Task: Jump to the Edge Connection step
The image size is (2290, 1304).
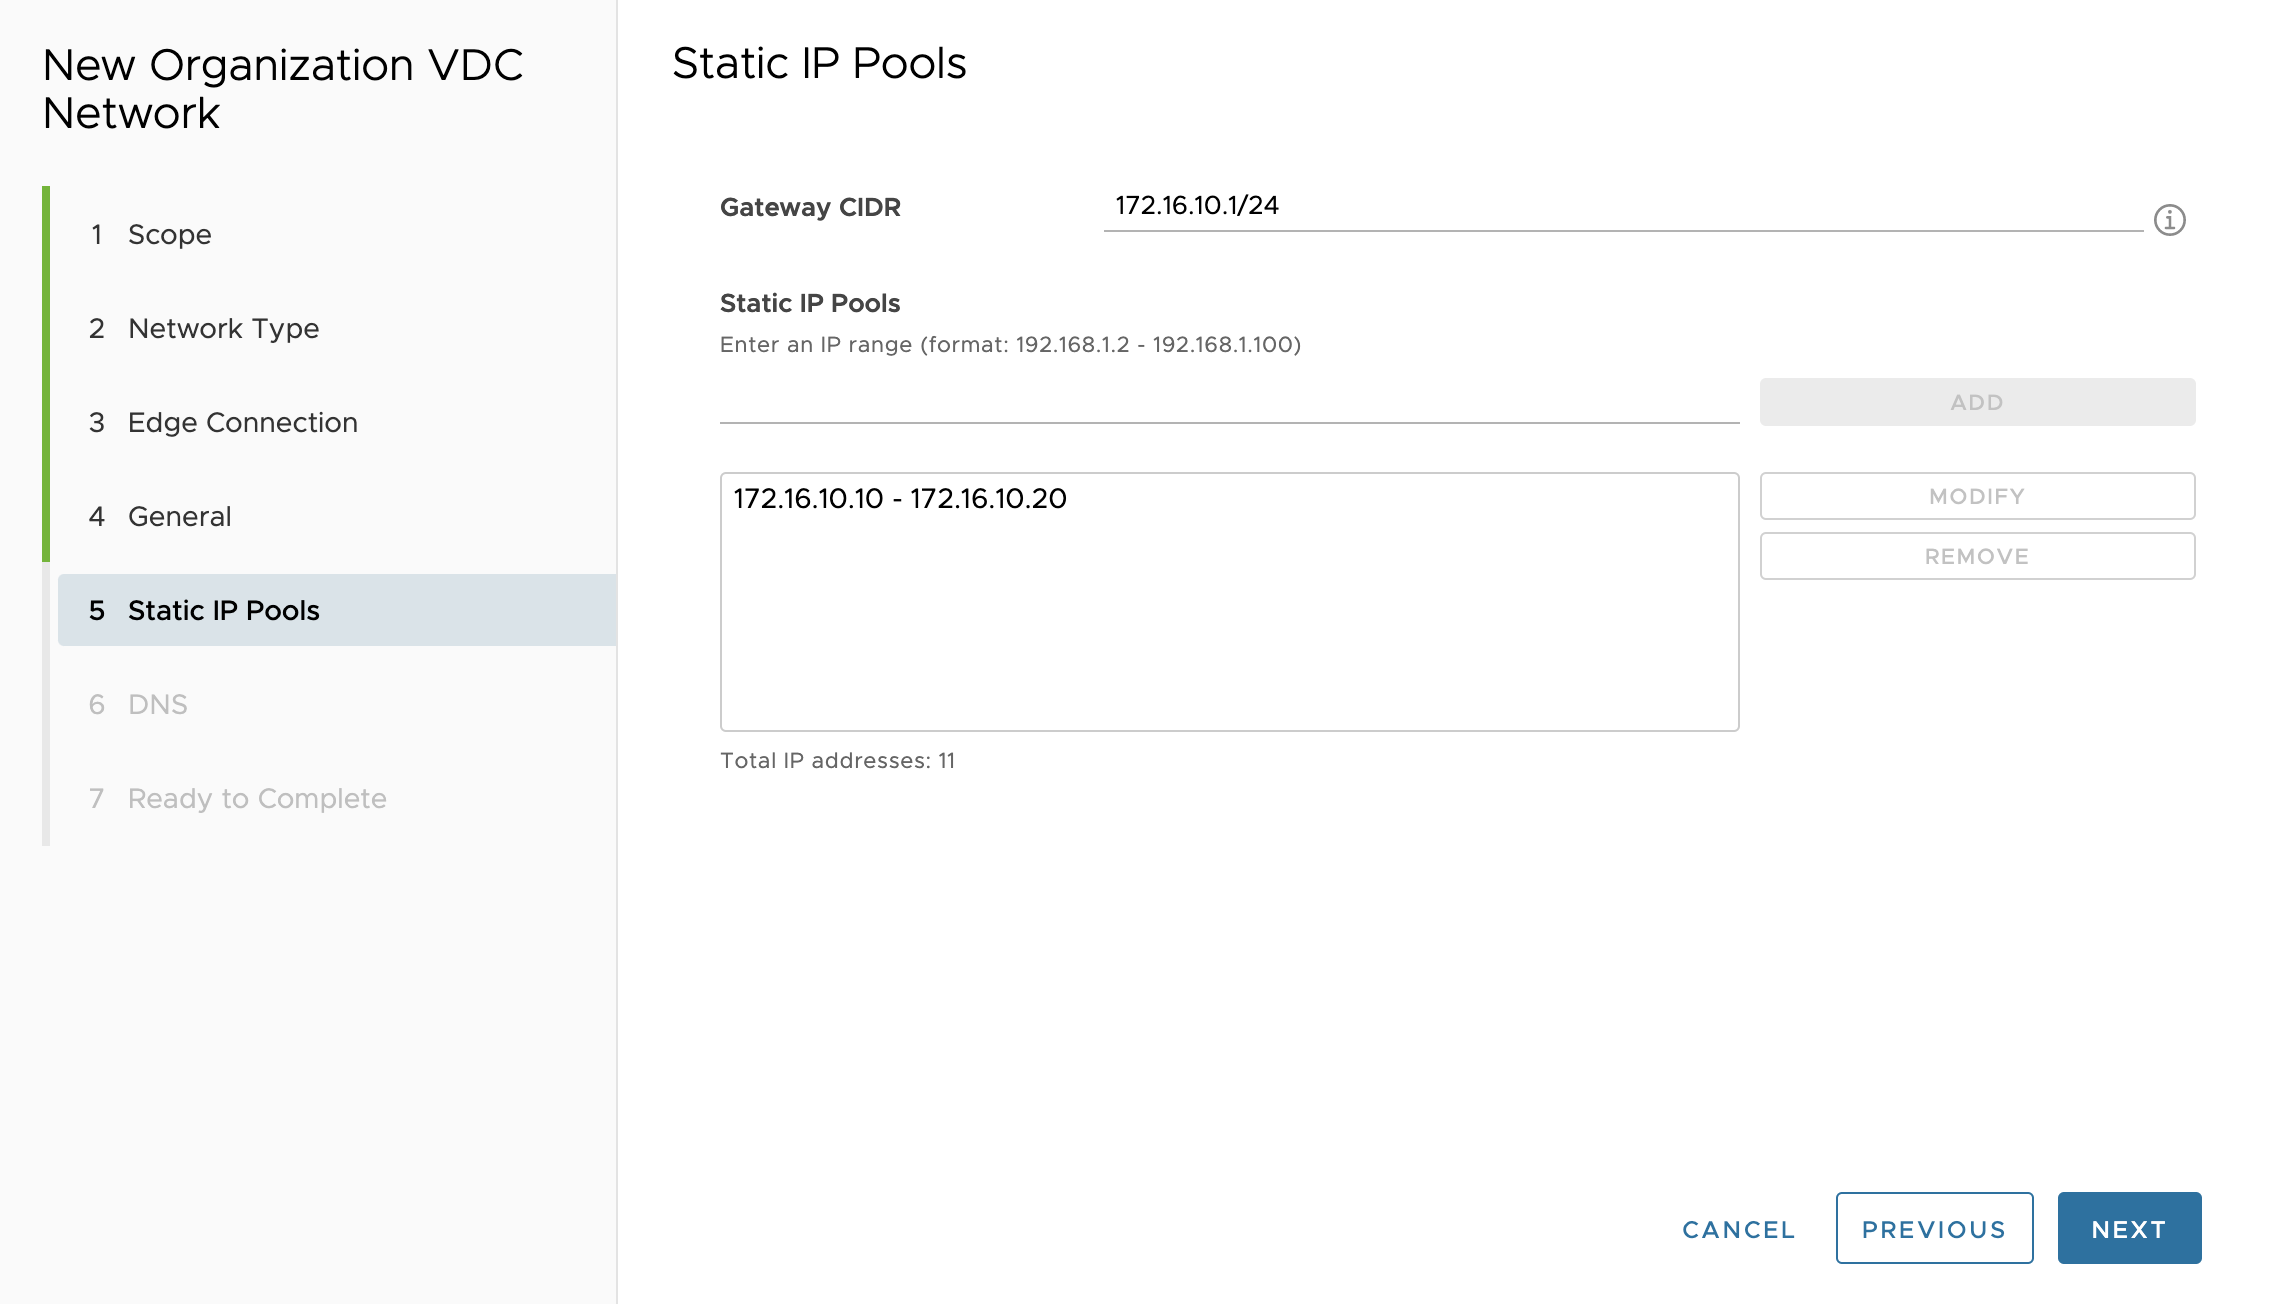Action: 242,422
